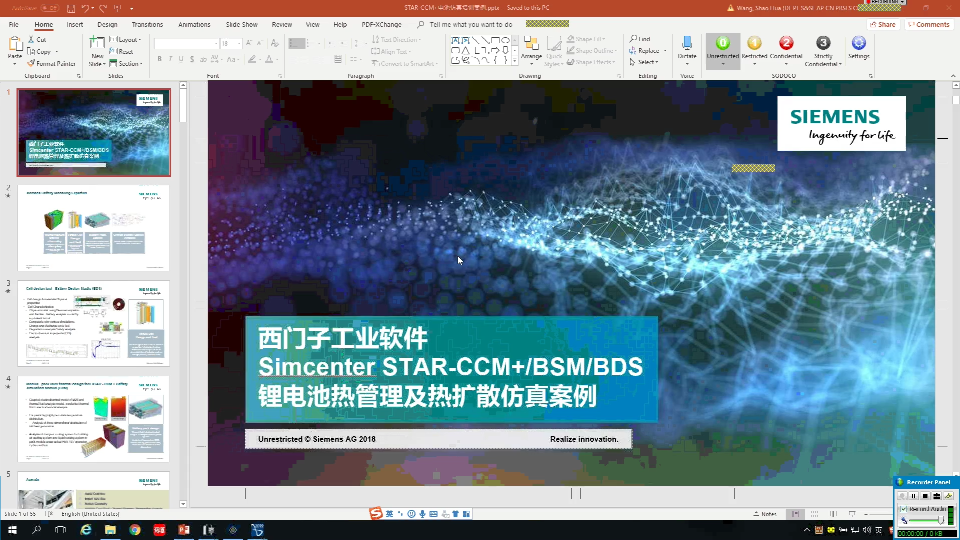Insert a New Slide from ribbon

pyautogui.click(x=96, y=48)
